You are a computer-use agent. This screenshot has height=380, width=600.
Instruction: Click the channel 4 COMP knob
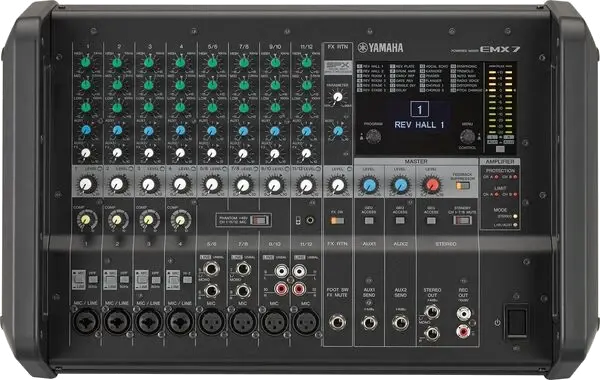click(180, 220)
